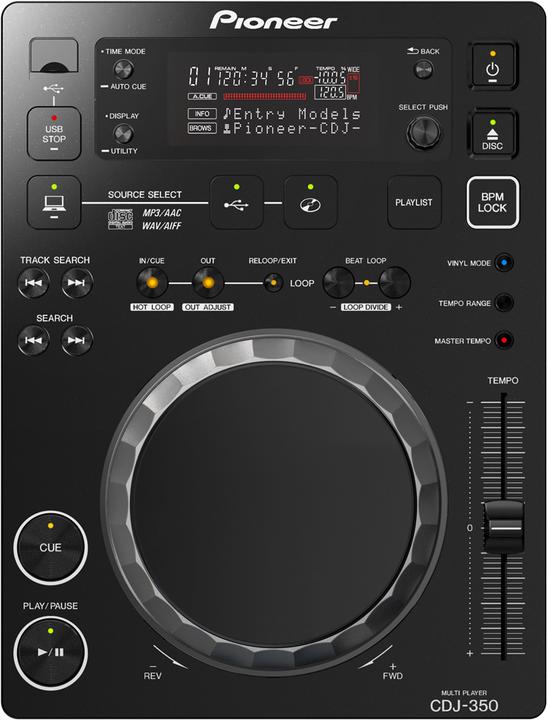The height and width of the screenshot is (720, 547).
Task: Click the RELOOP/EXIT button
Action: click(x=274, y=283)
